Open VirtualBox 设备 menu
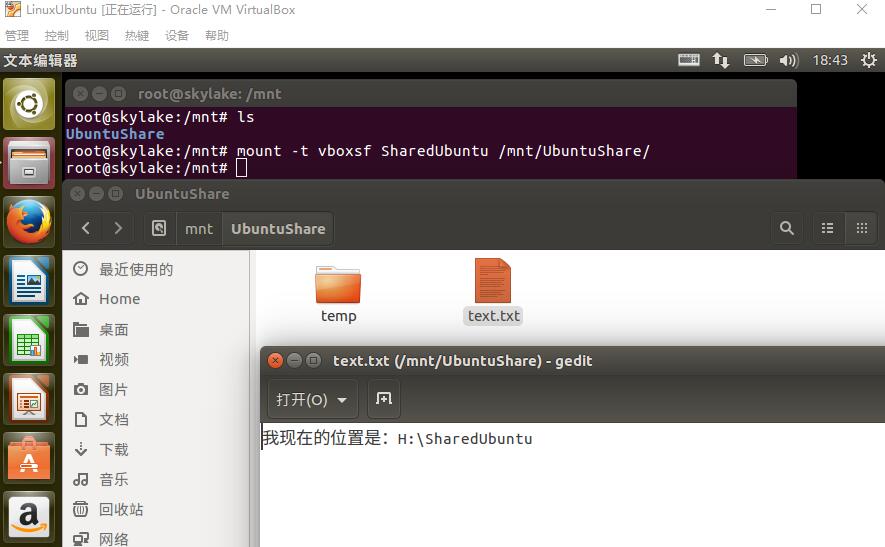 (177, 36)
